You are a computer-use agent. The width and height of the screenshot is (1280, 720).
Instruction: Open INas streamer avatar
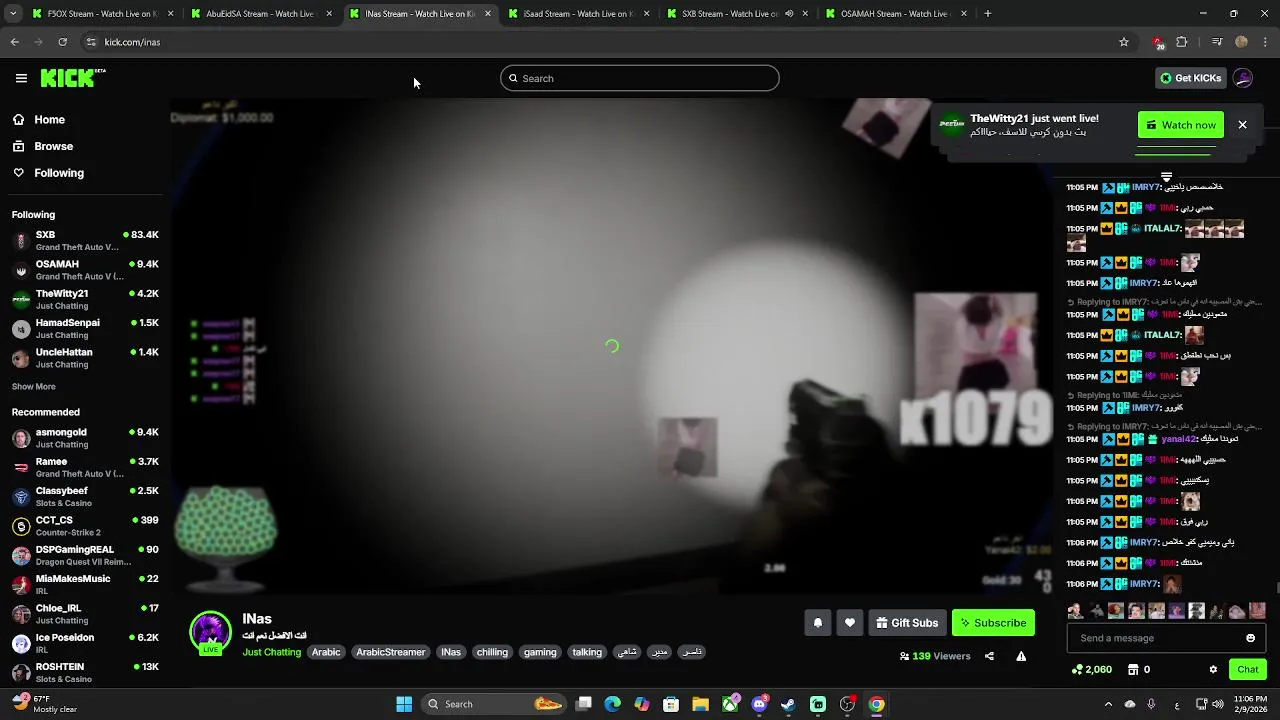point(210,632)
